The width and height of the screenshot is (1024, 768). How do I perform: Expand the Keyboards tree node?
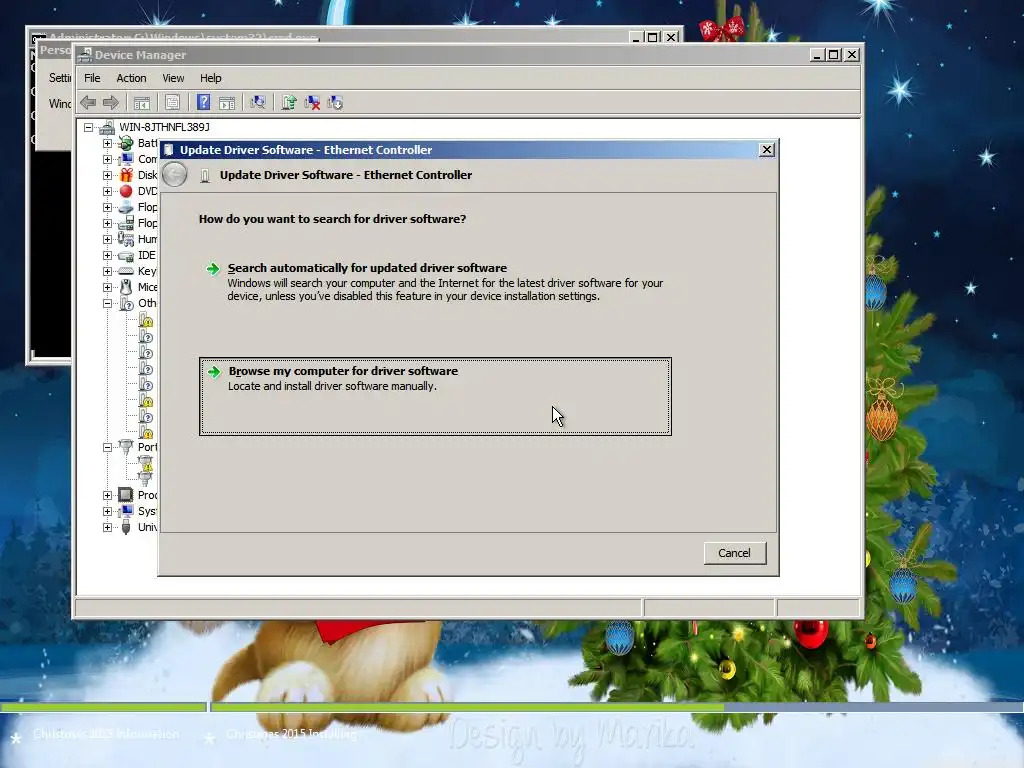pos(107,271)
